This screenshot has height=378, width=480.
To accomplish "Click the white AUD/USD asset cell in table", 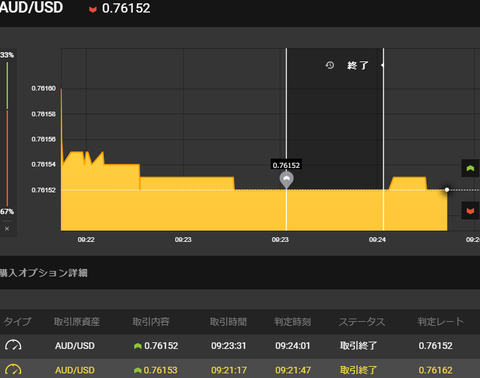I will point(75,346).
